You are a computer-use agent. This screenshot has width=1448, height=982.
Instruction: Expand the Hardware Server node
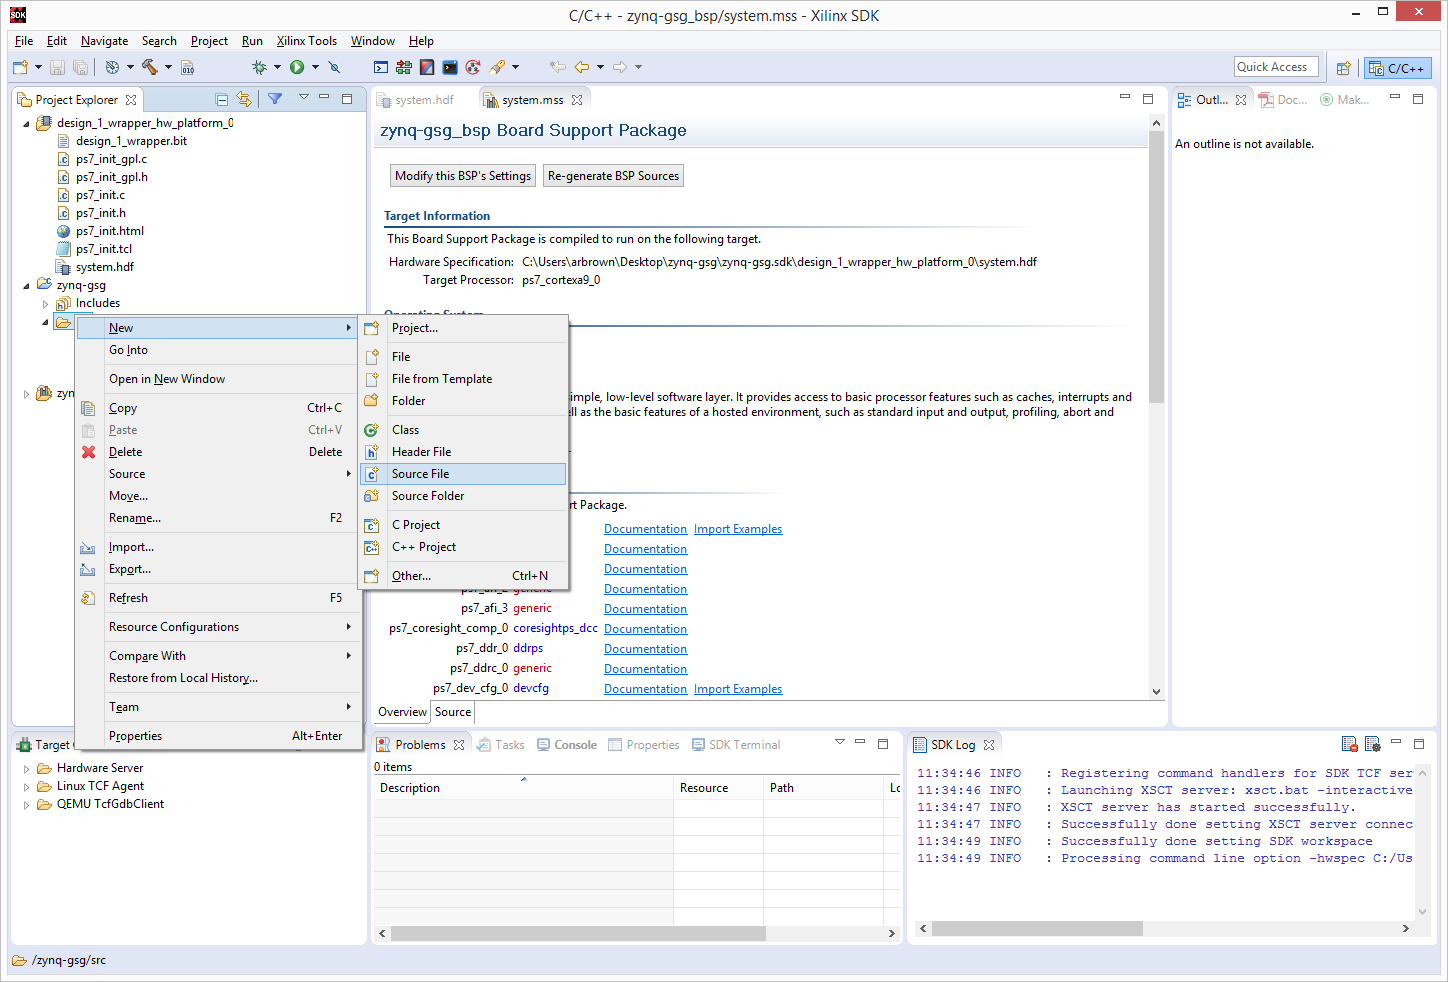point(27,769)
